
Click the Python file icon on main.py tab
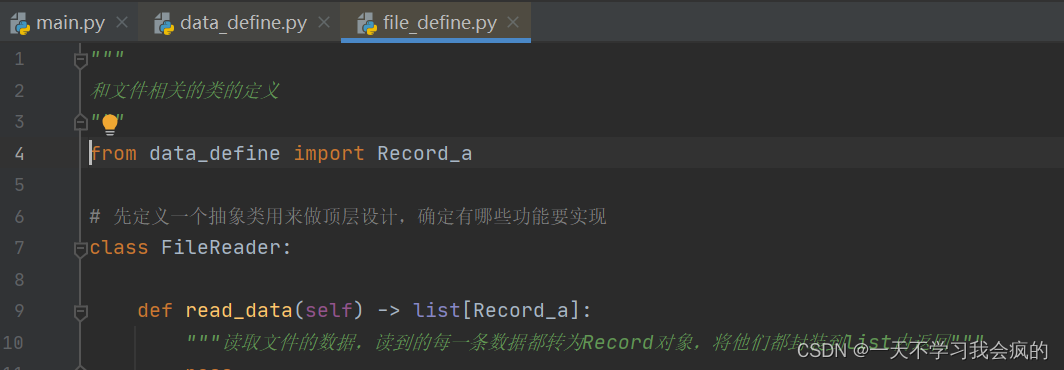[20, 23]
